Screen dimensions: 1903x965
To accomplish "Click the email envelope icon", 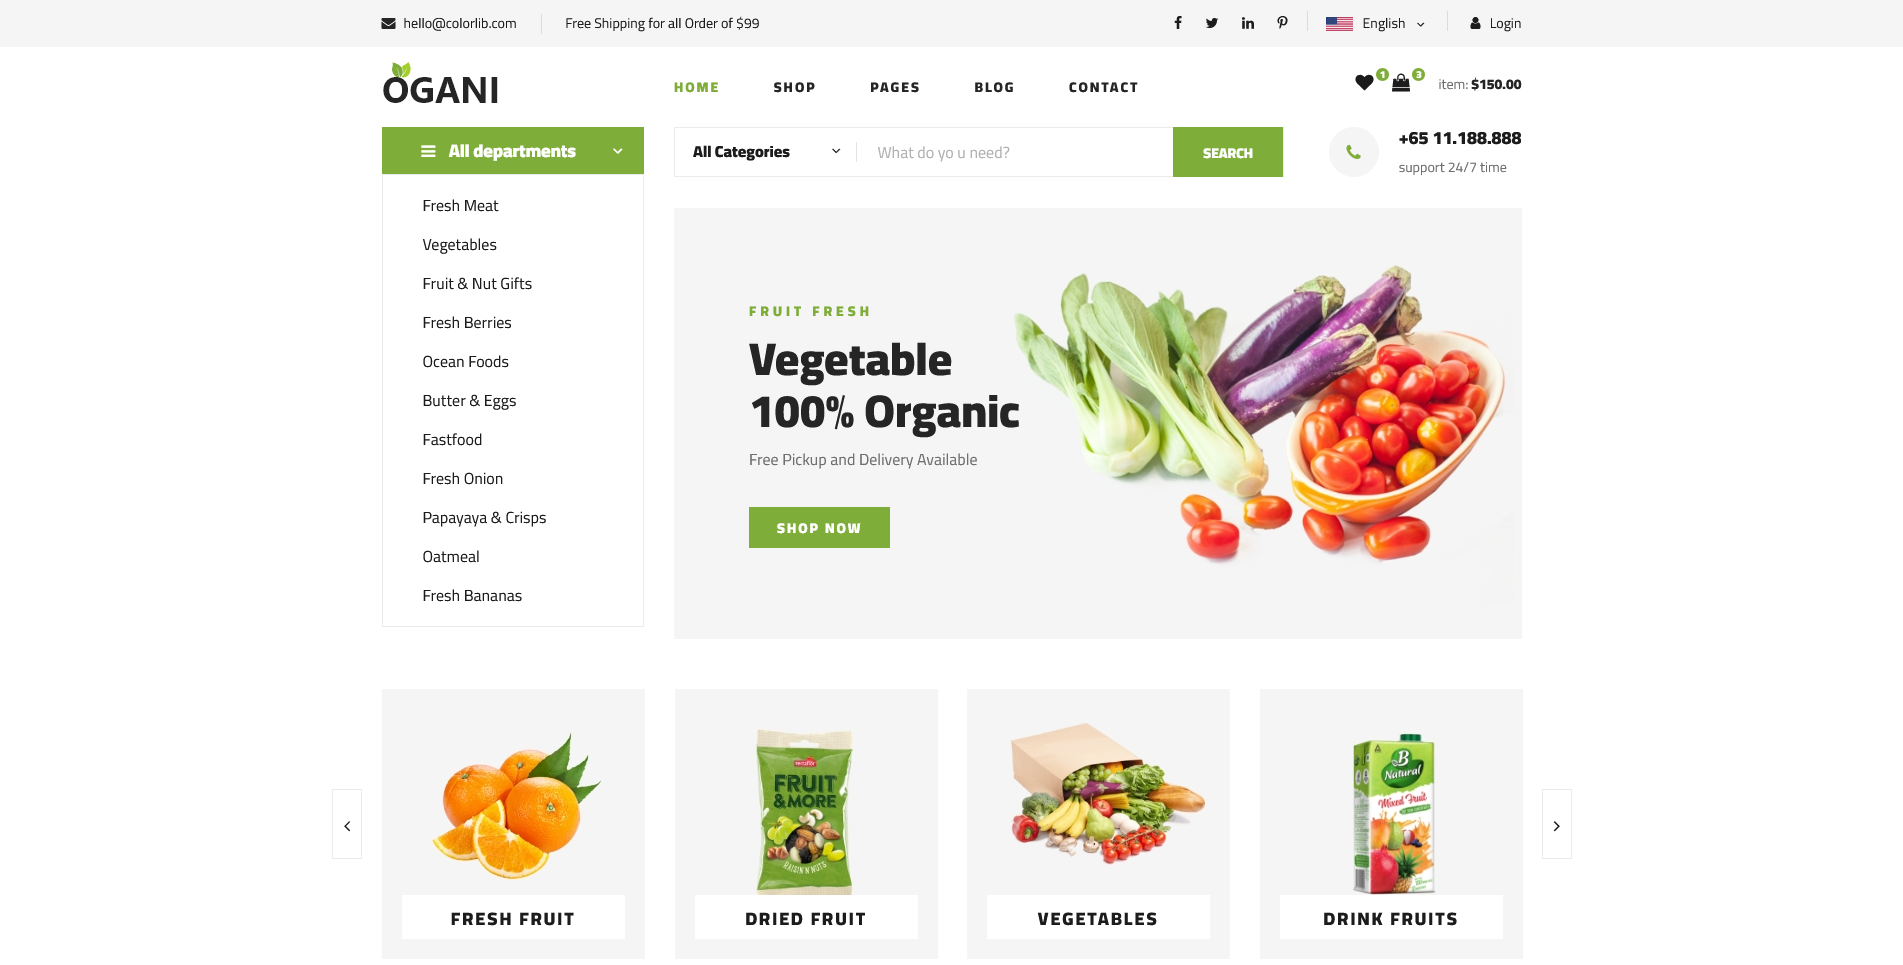I will tap(388, 23).
